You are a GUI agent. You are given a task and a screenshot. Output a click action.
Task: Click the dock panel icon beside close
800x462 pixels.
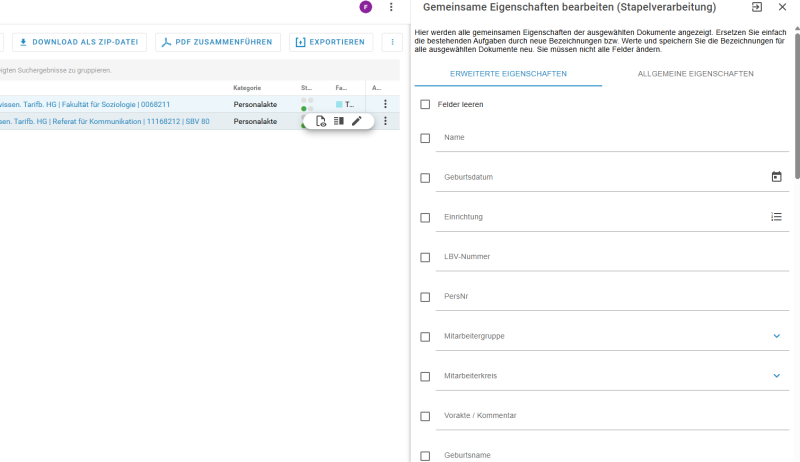tap(757, 7)
